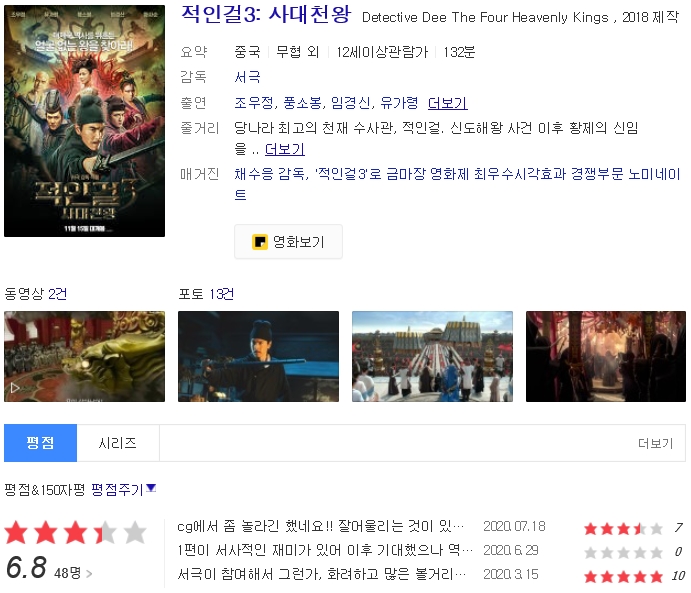Screen dimensions: 691x593
Task: Open the review starting with 서극이 참여해서
Action: point(321,574)
